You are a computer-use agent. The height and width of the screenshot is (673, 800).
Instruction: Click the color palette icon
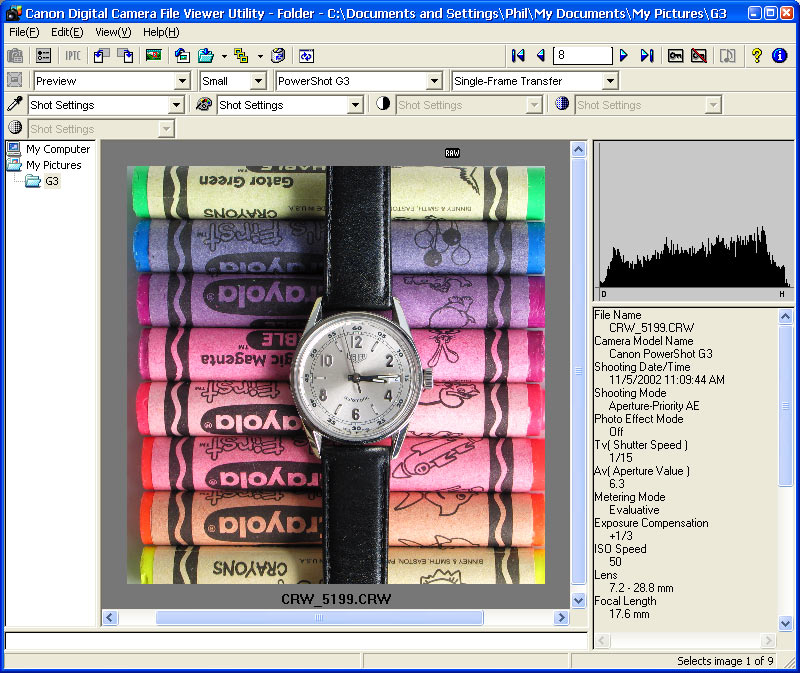point(204,104)
